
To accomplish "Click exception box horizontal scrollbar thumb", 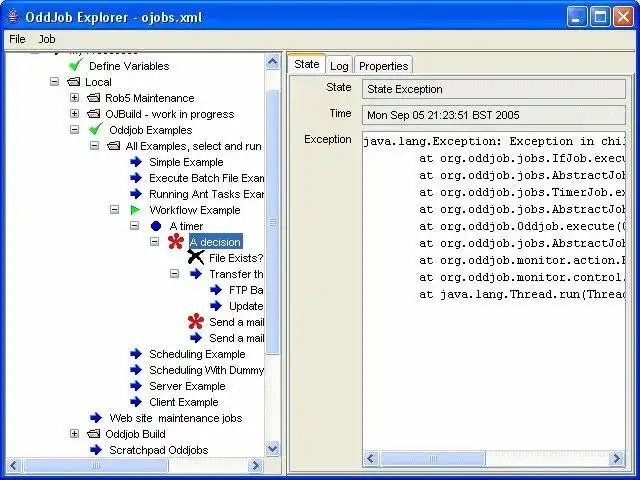I will [433, 459].
